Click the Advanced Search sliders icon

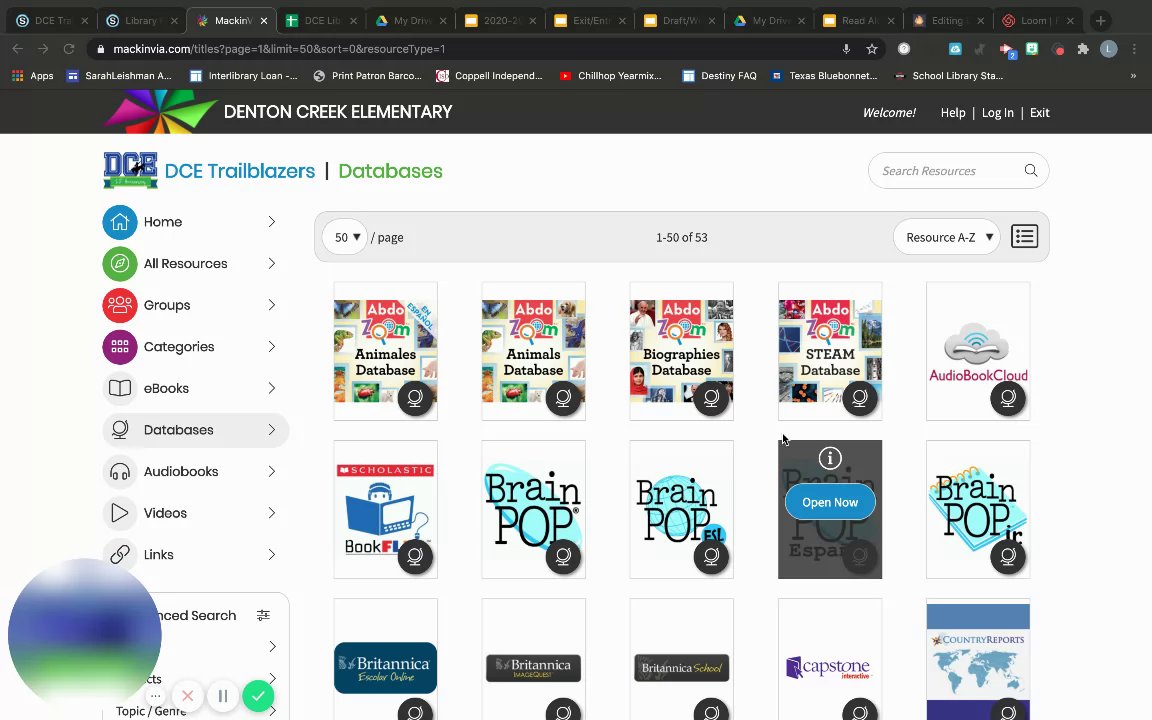(x=263, y=616)
